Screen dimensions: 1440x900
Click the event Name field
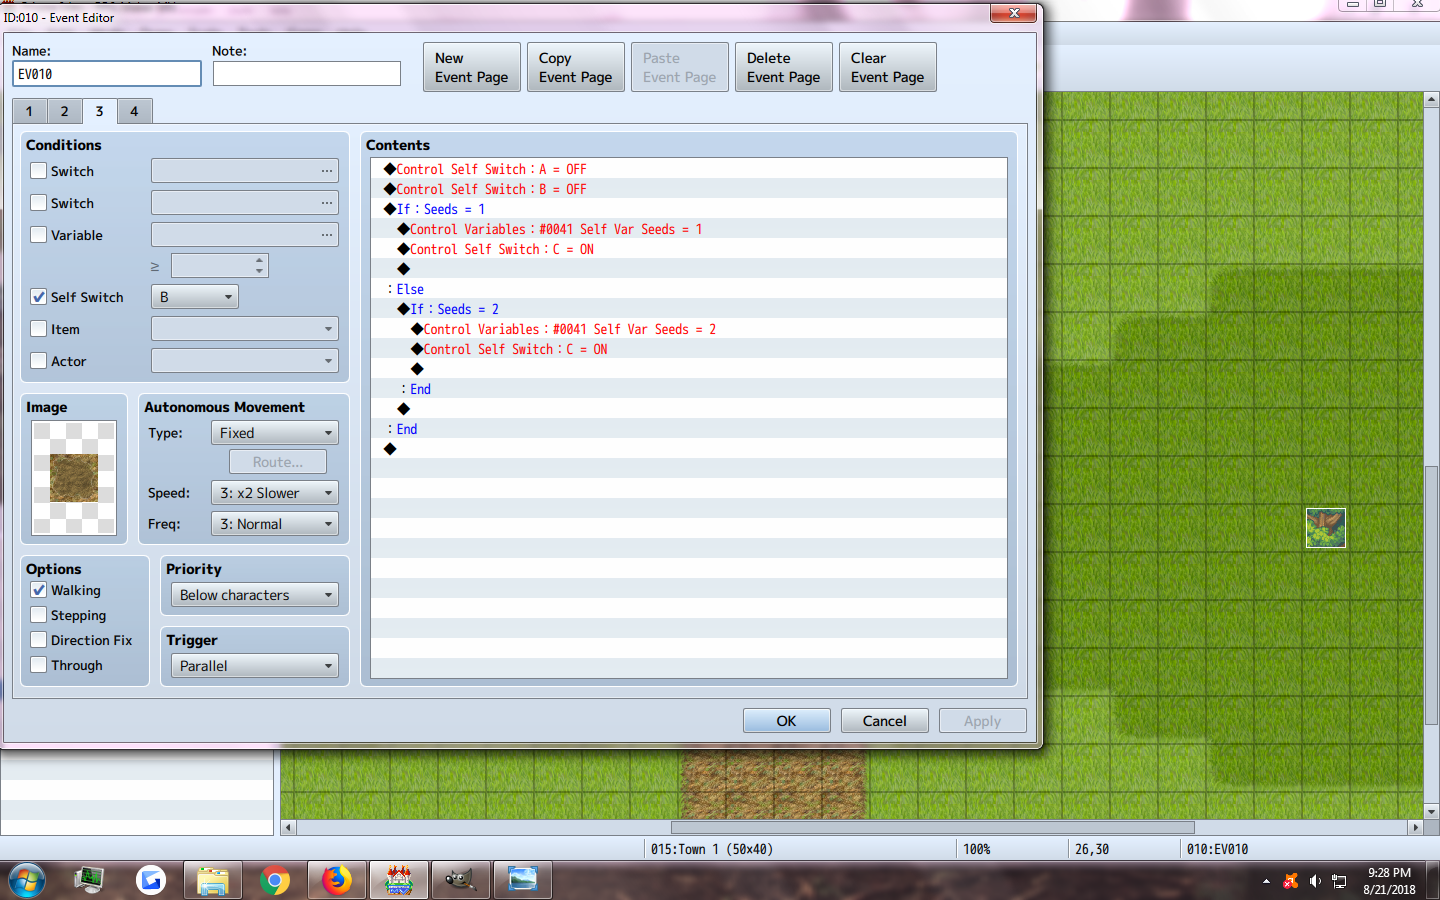[107, 74]
